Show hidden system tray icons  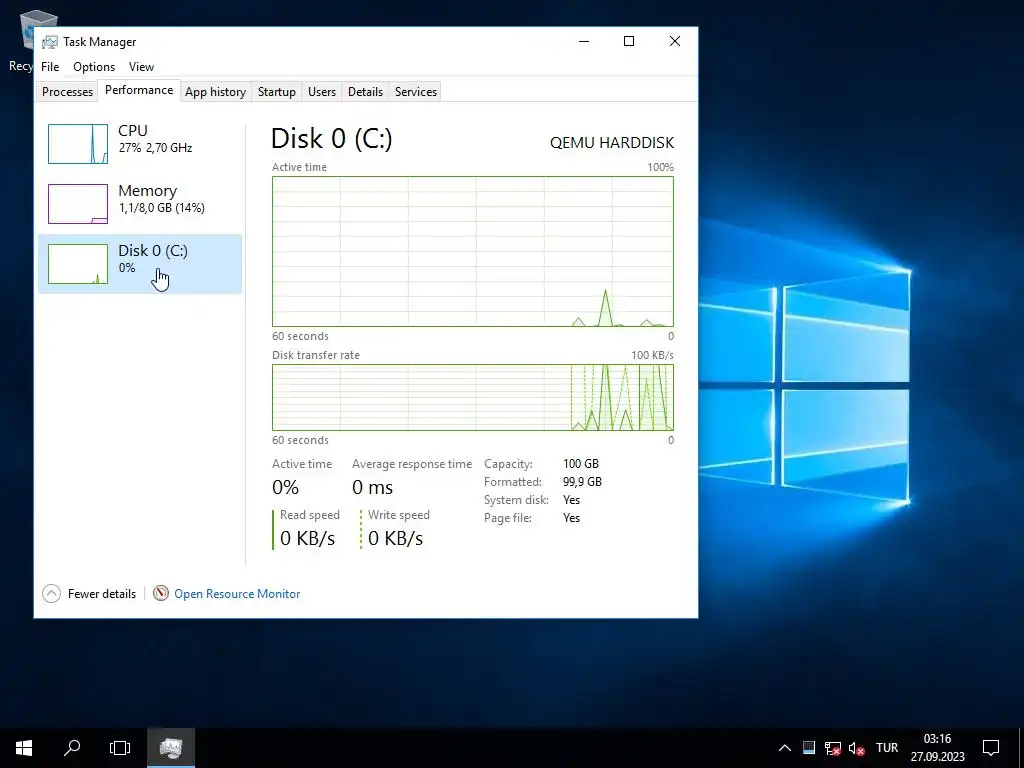coord(785,748)
